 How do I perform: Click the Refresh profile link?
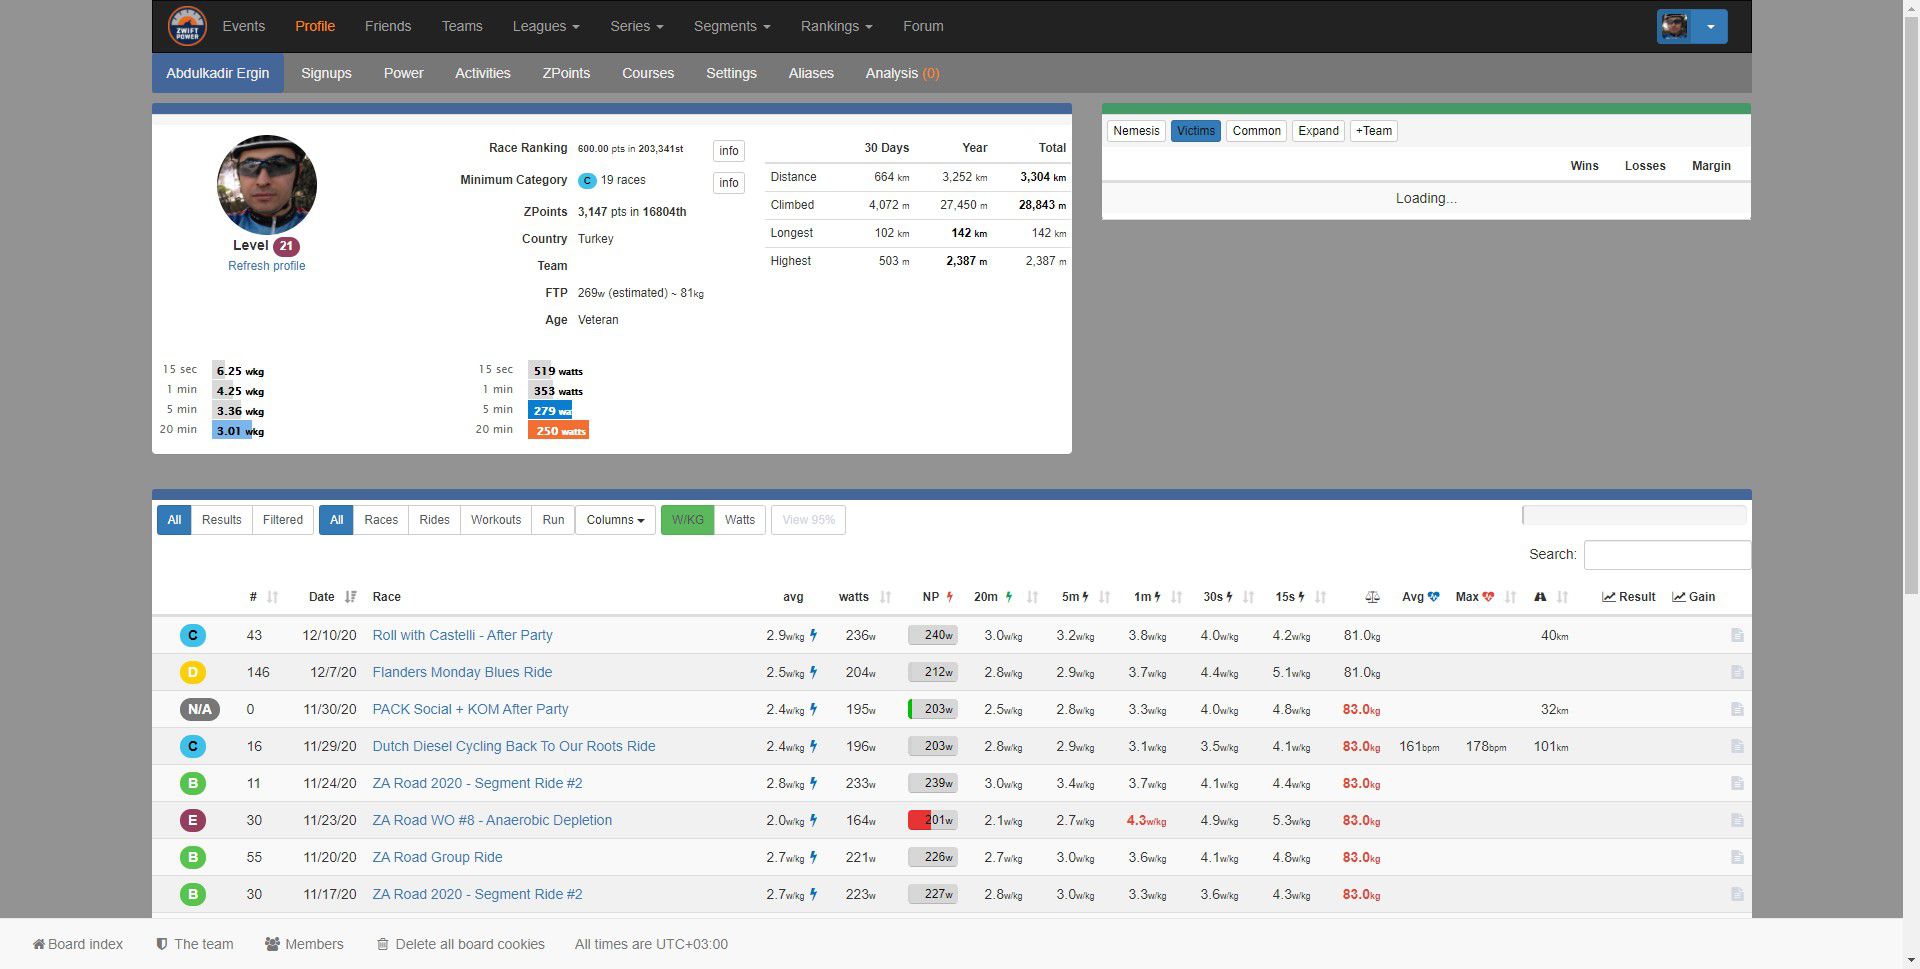click(266, 266)
